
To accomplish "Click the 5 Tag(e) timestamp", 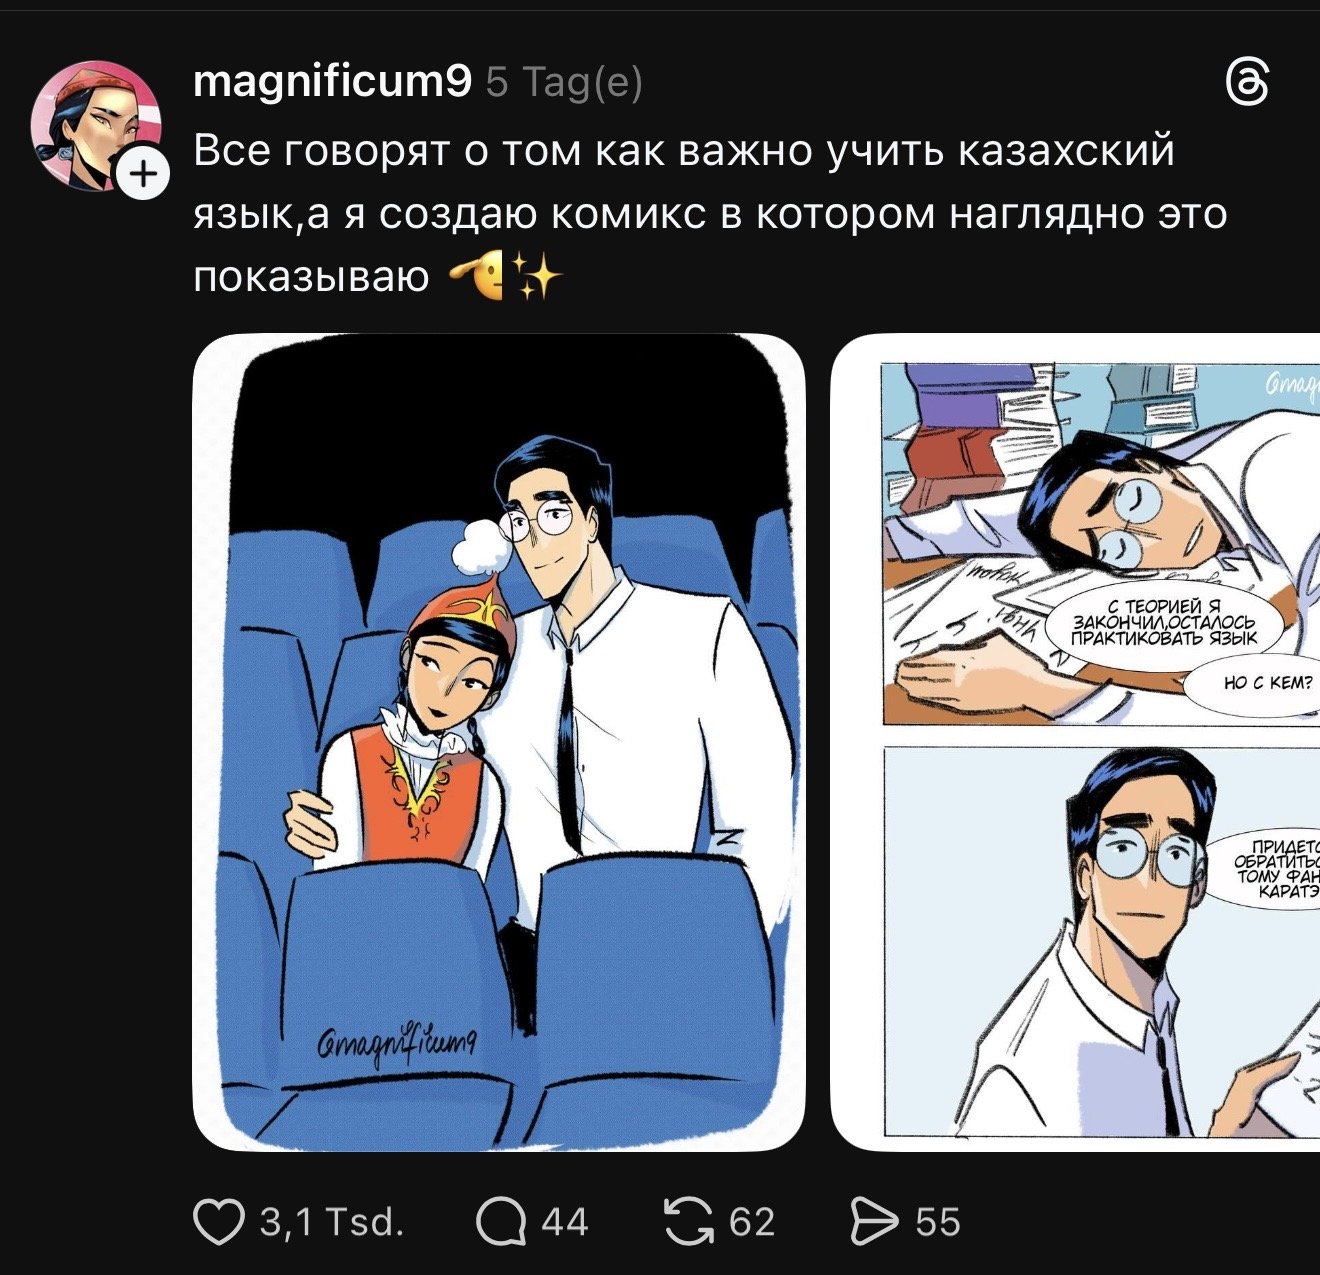I will point(564,83).
